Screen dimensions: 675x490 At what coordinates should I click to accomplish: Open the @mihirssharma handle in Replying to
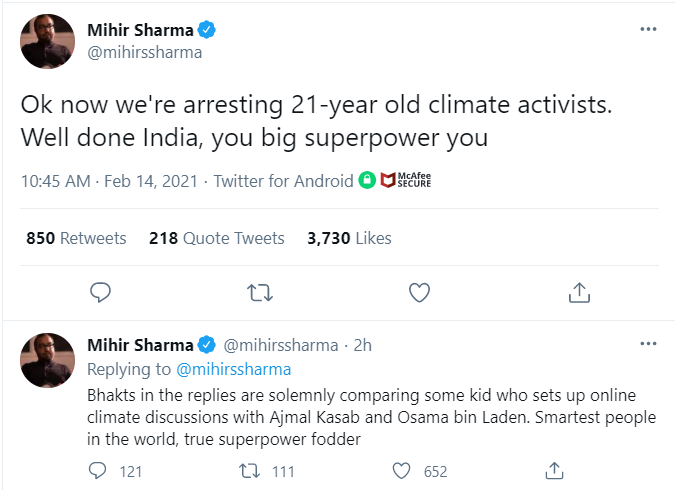pyautogui.click(x=234, y=370)
